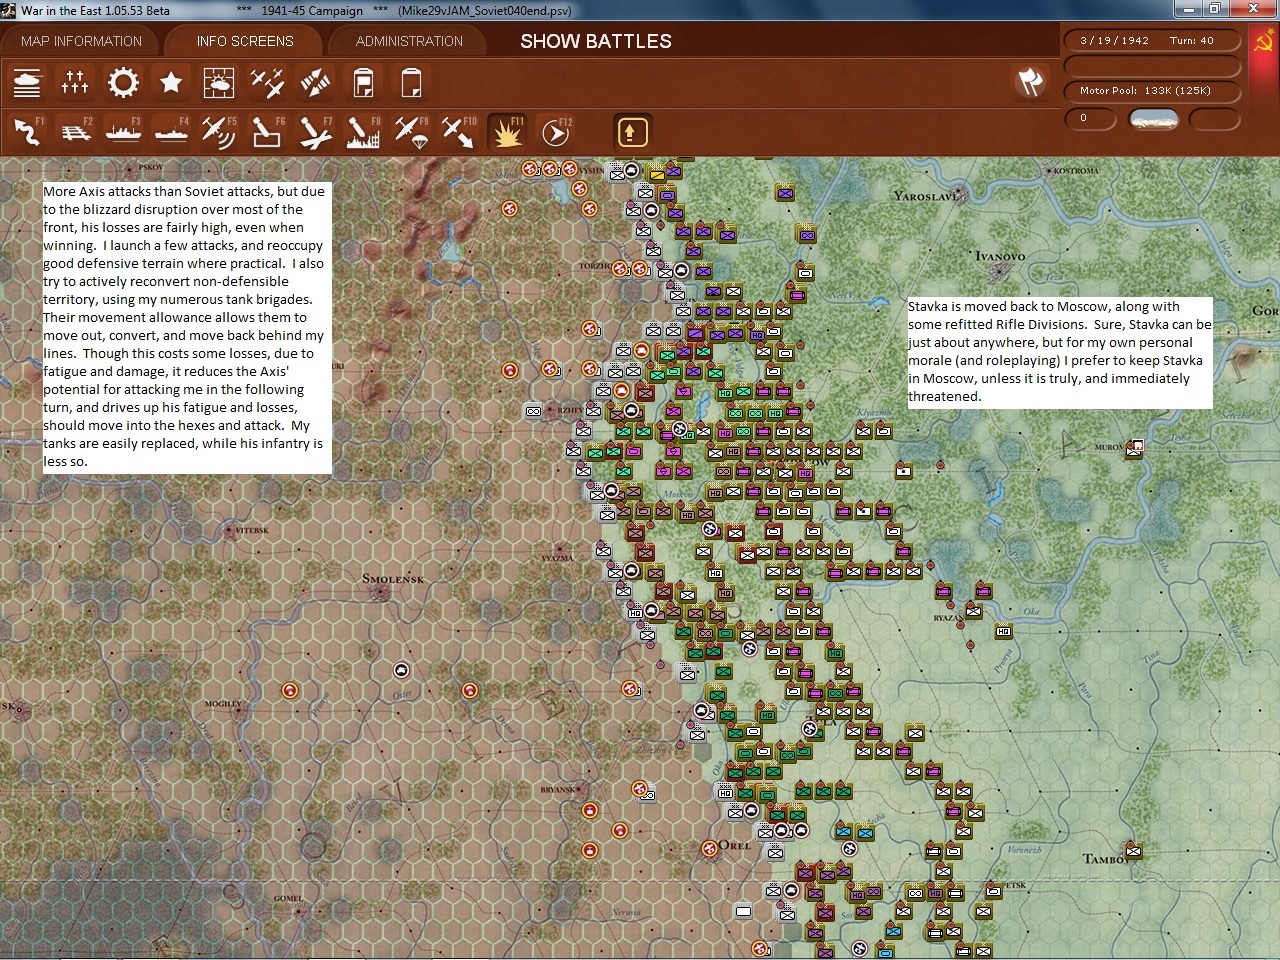Select the unit counter beside Tambov
The width and height of the screenshot is (1280, 960).
[1133, 851]
